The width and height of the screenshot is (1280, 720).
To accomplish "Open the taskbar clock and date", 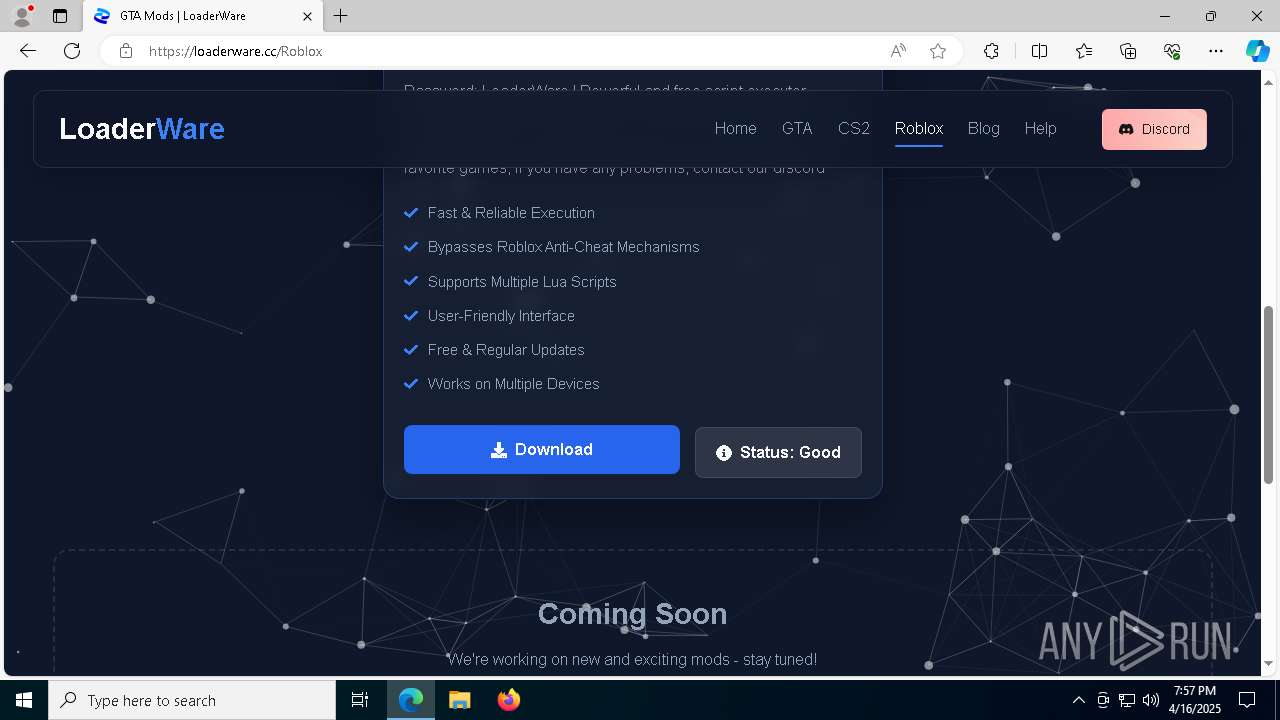I will pos(1195,700).
